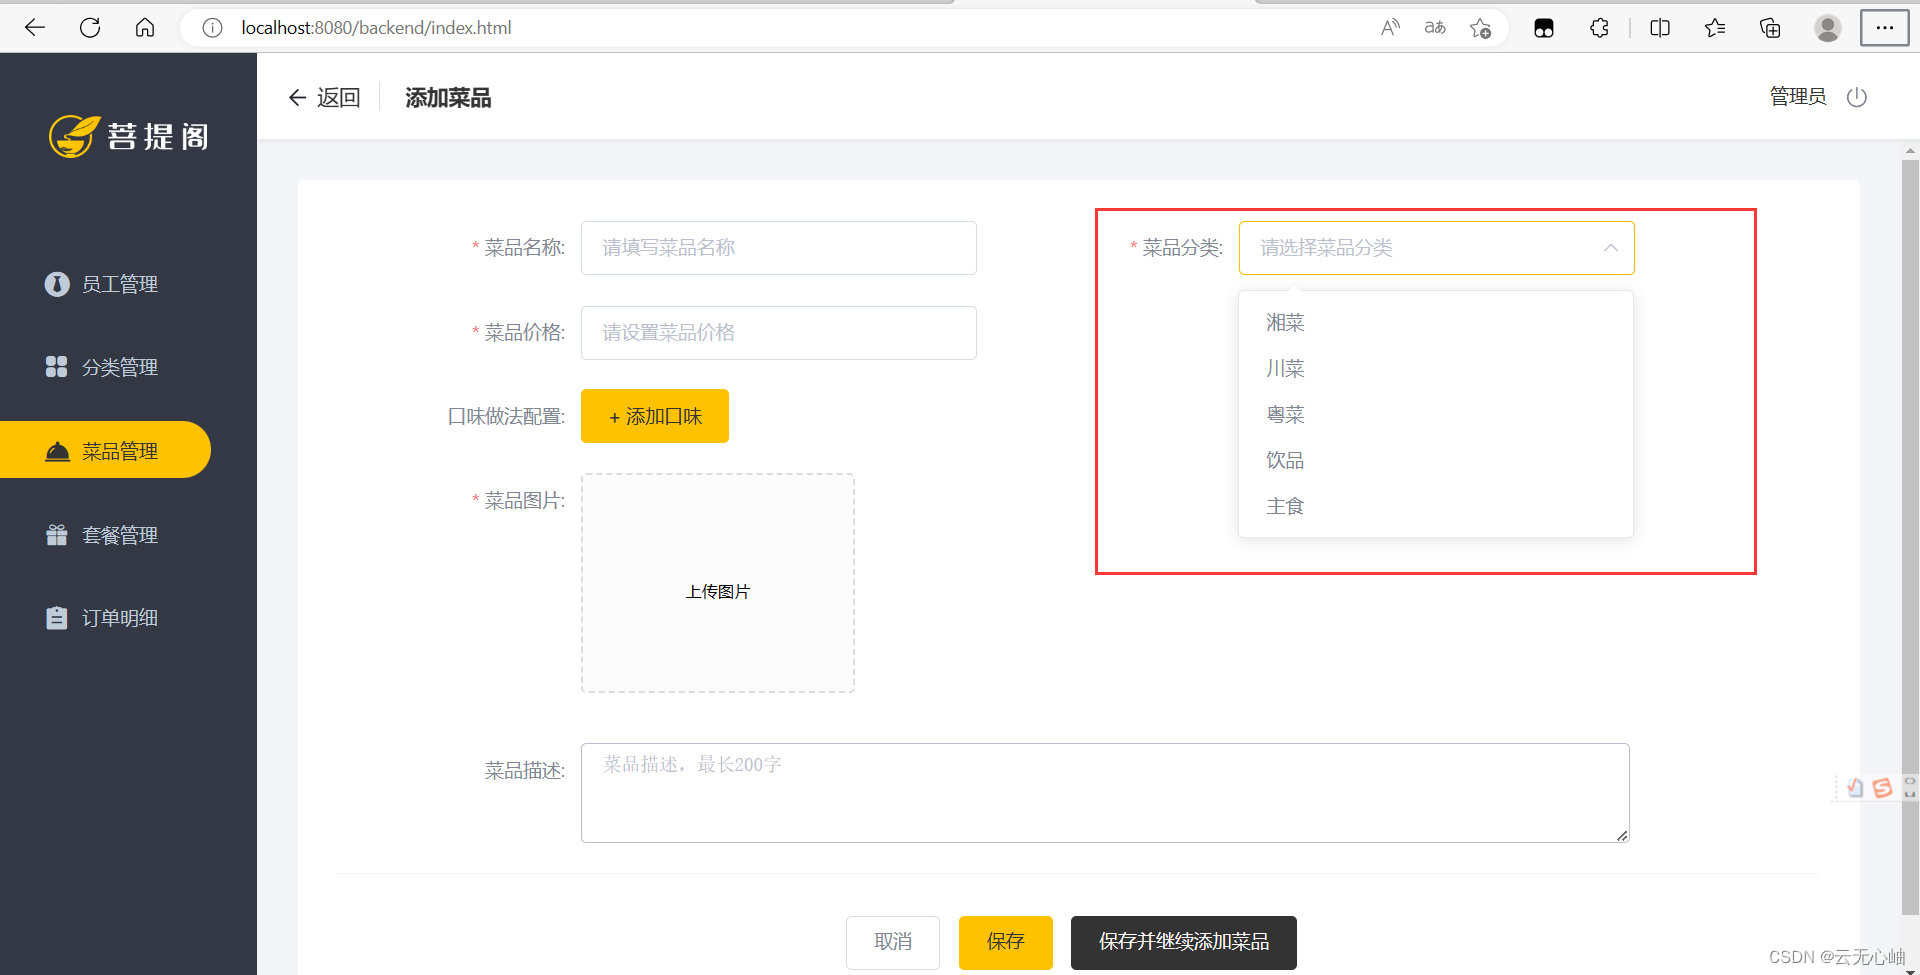
Task: Open the browser profile avatar
Action: coord(1828,28)
